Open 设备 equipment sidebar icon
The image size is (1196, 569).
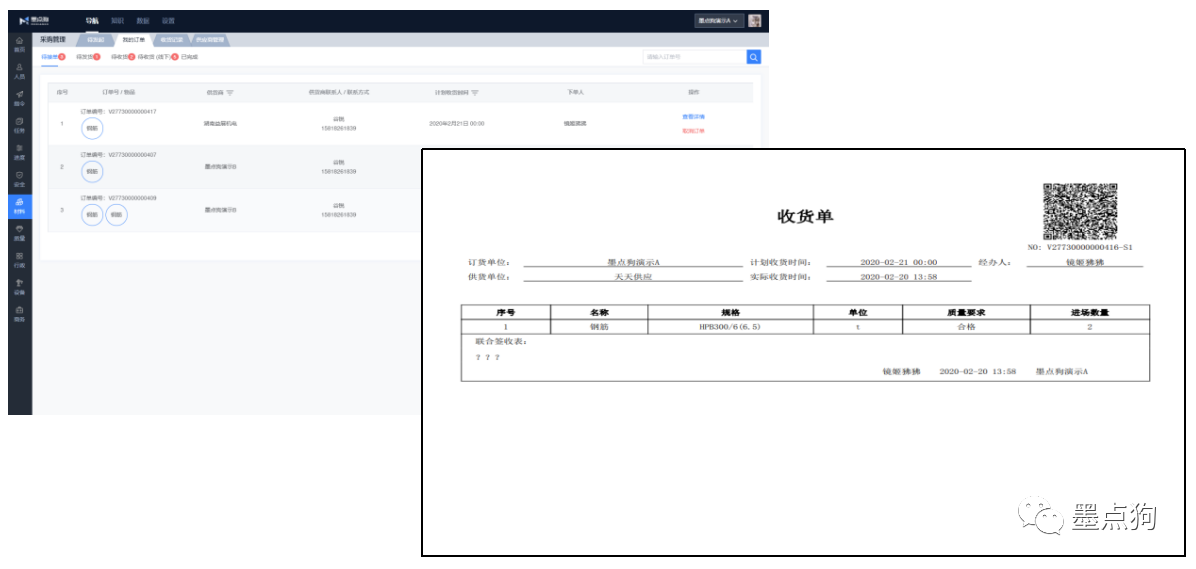pos(19,287)
